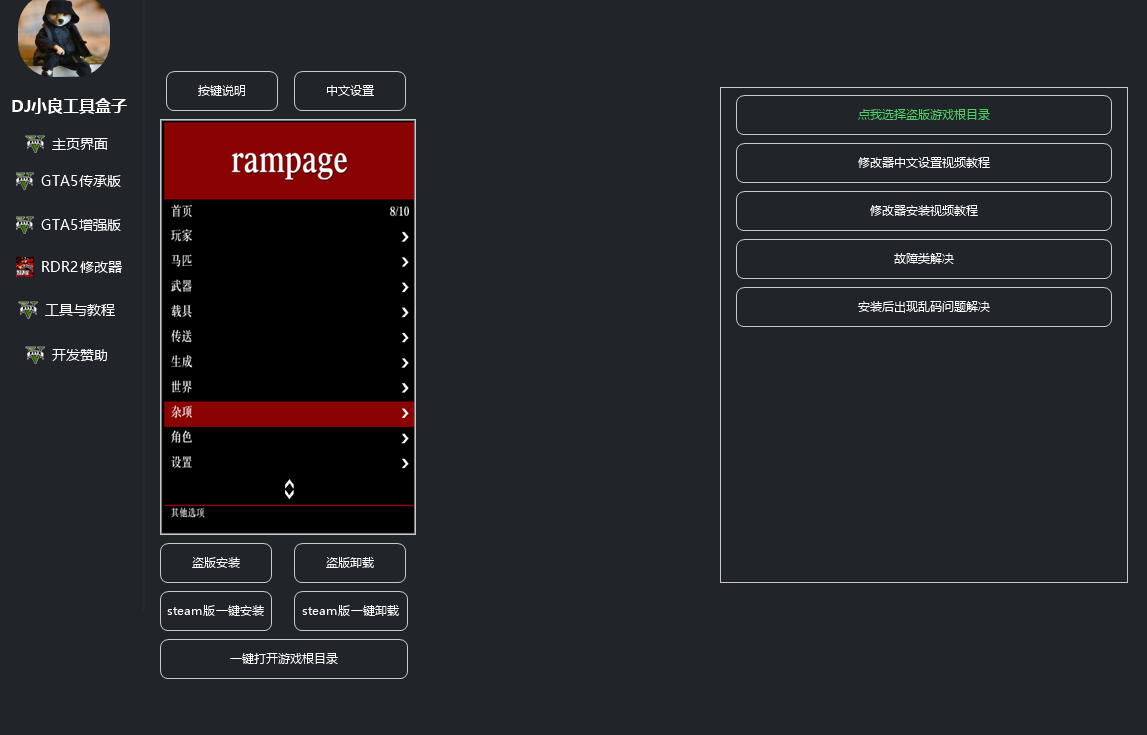Click 一键打开游戏根目录 button
1147x735 pixels.
tap(284, 659)
